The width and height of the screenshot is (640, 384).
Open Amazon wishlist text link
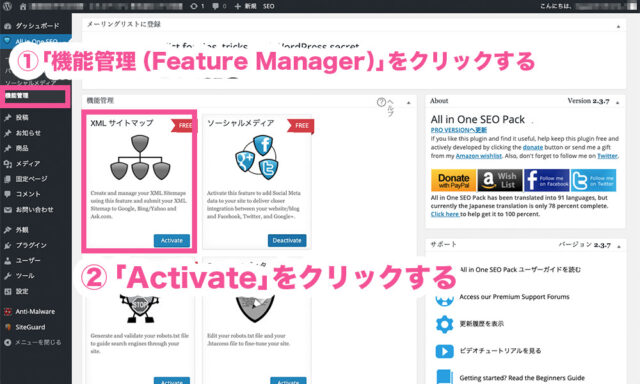coord(478,156)
